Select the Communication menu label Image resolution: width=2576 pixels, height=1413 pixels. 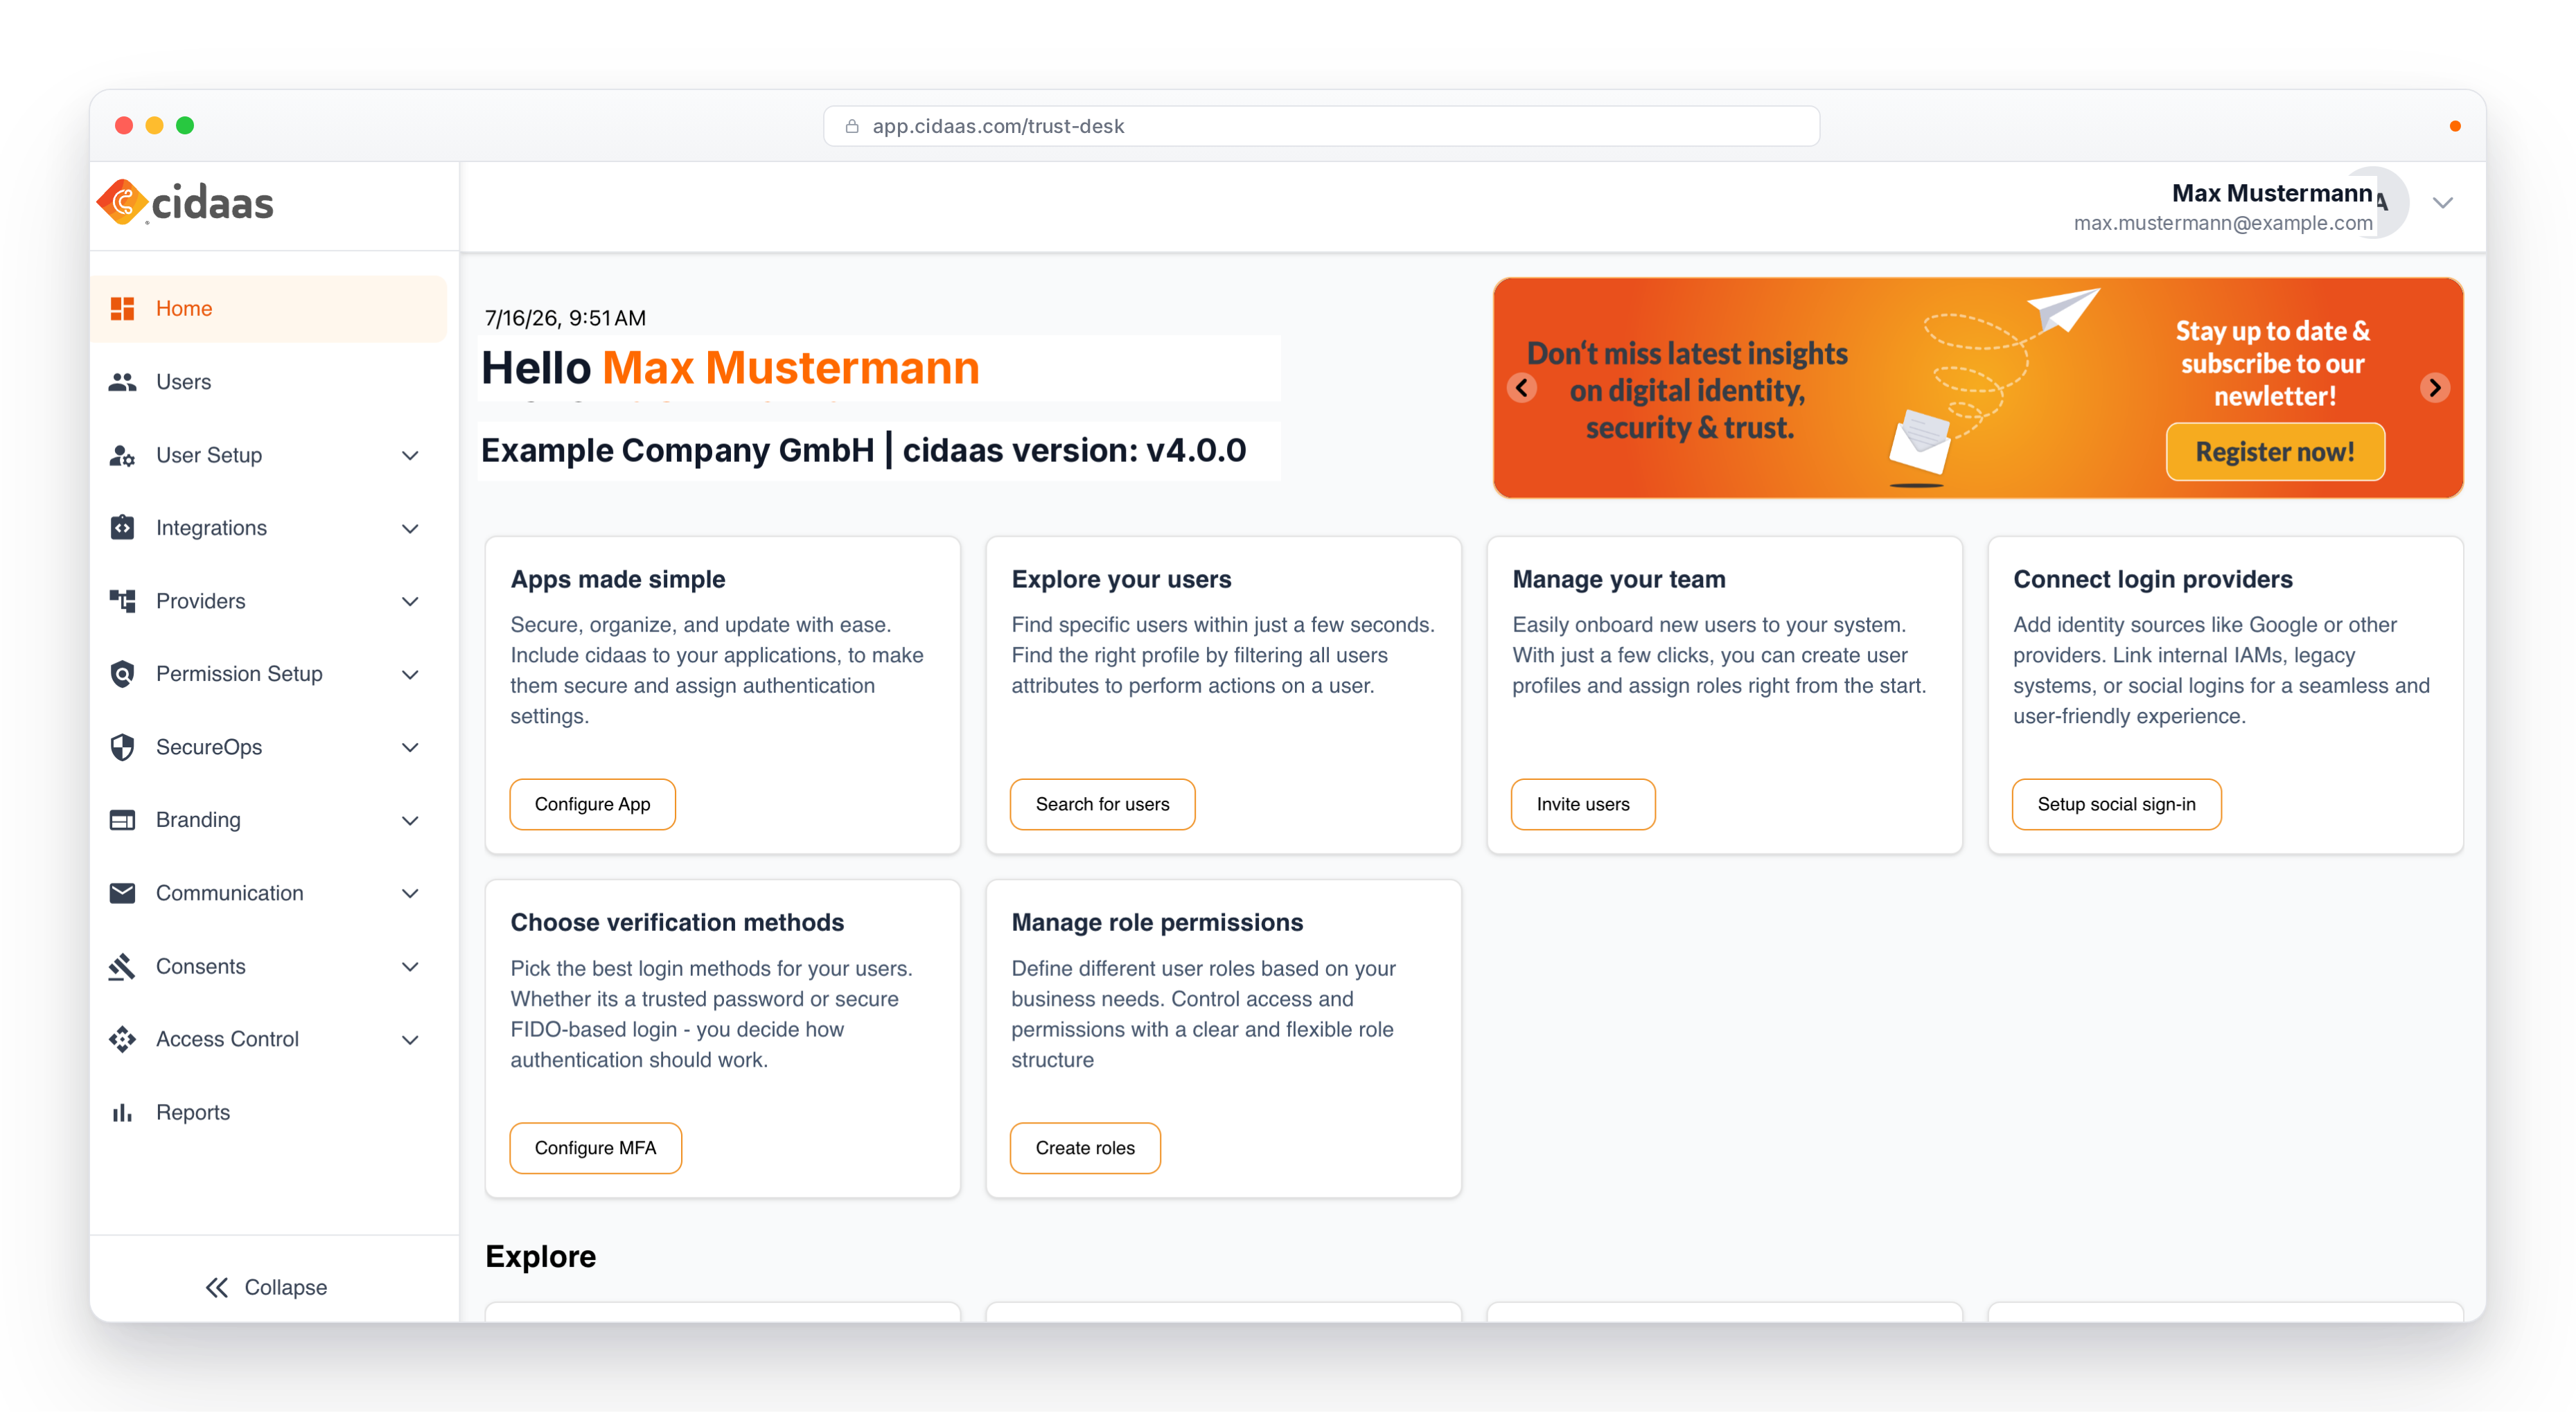pos(229,893)
